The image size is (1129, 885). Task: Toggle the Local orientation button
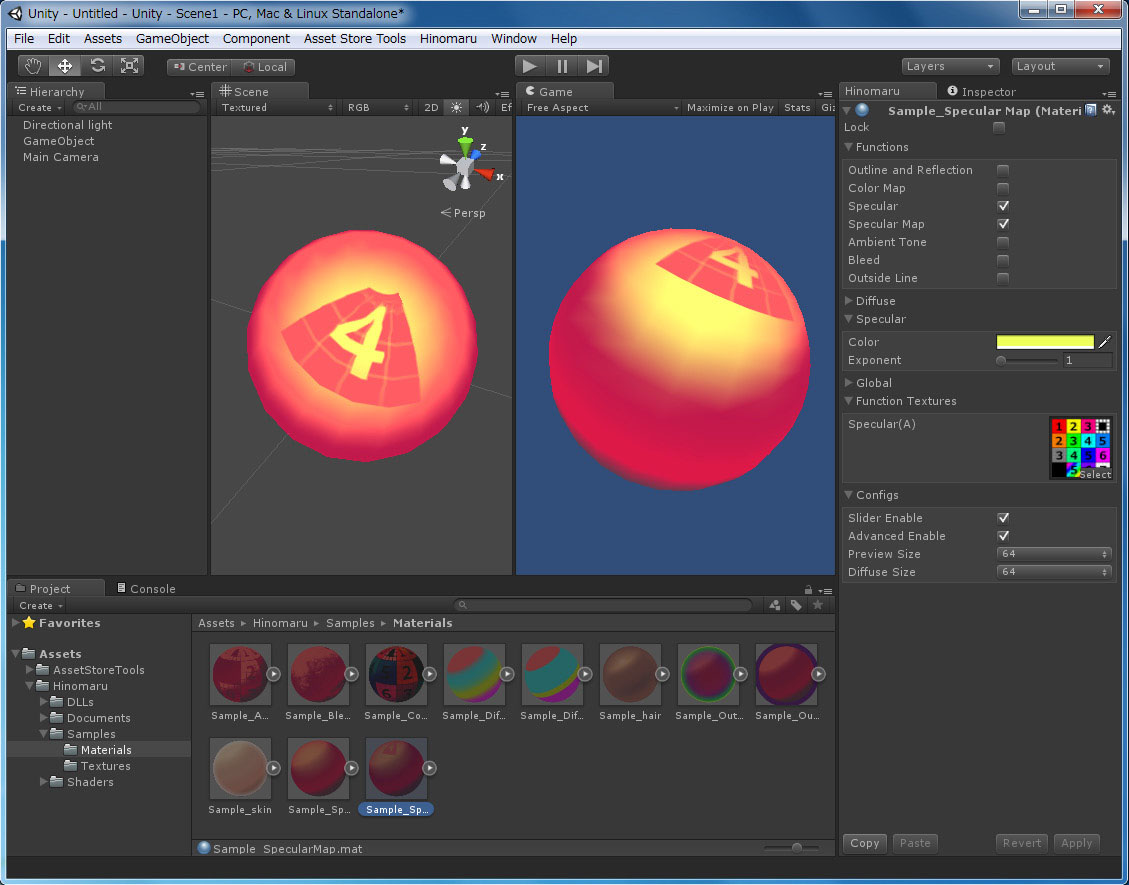pyautogui.click(x=264, y=67)
